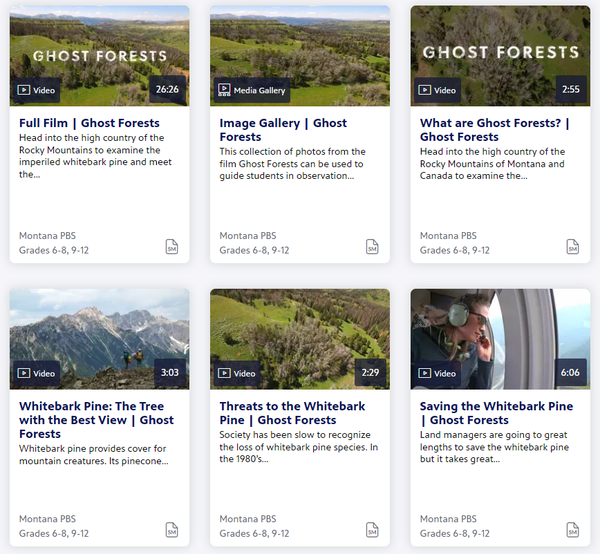This screenshot has width=600, height=554.
Task: Click support materials icon on Image Gallery card
Action: coord(372,246)
